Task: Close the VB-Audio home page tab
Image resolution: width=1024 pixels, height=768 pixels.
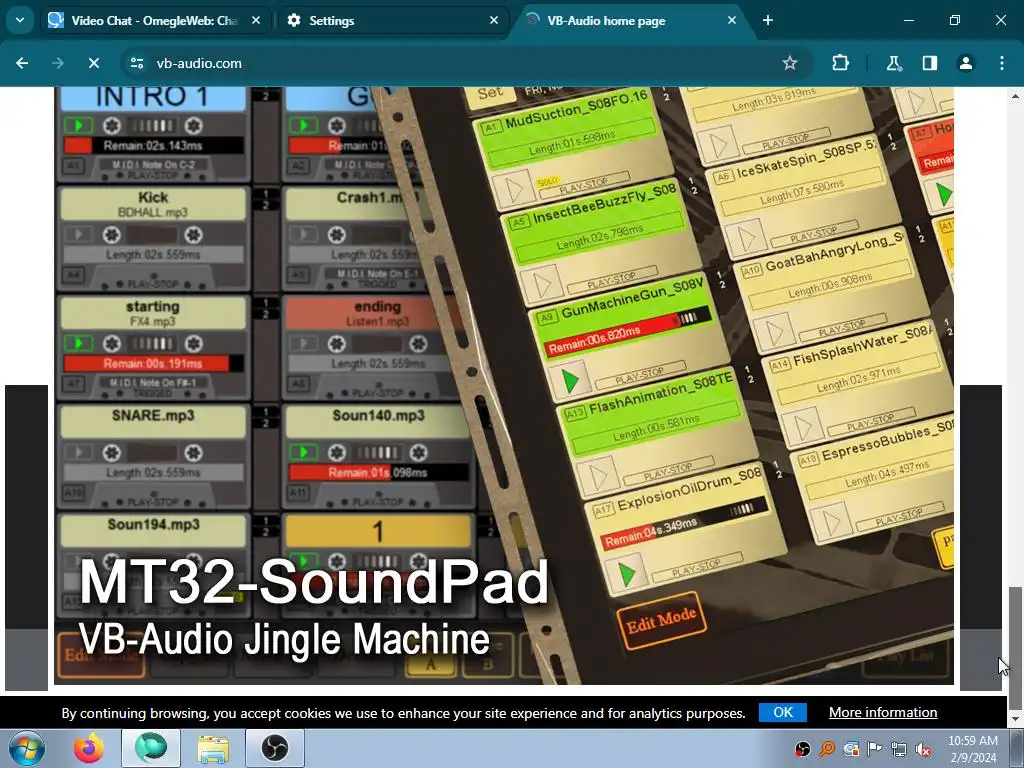Action: pyautogui.click(x=731, y=20)
